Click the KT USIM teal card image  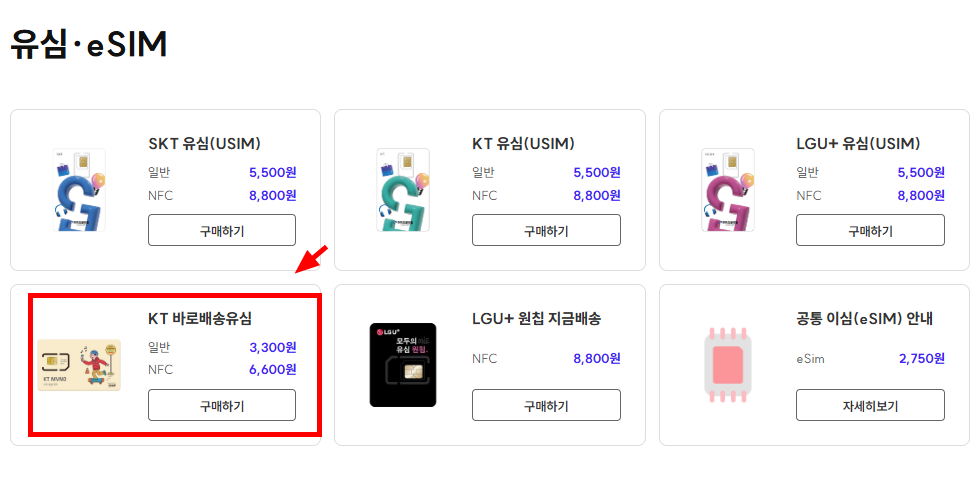point(403,190)
